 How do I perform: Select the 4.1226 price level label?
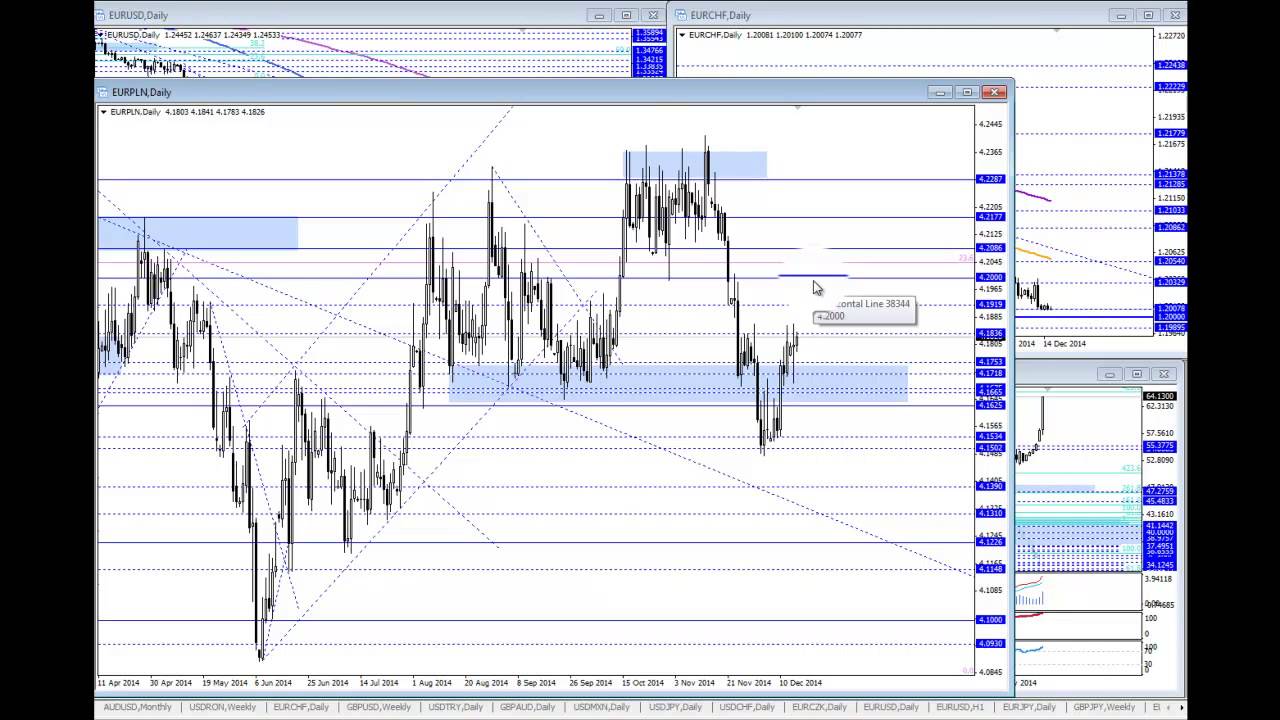990,542
